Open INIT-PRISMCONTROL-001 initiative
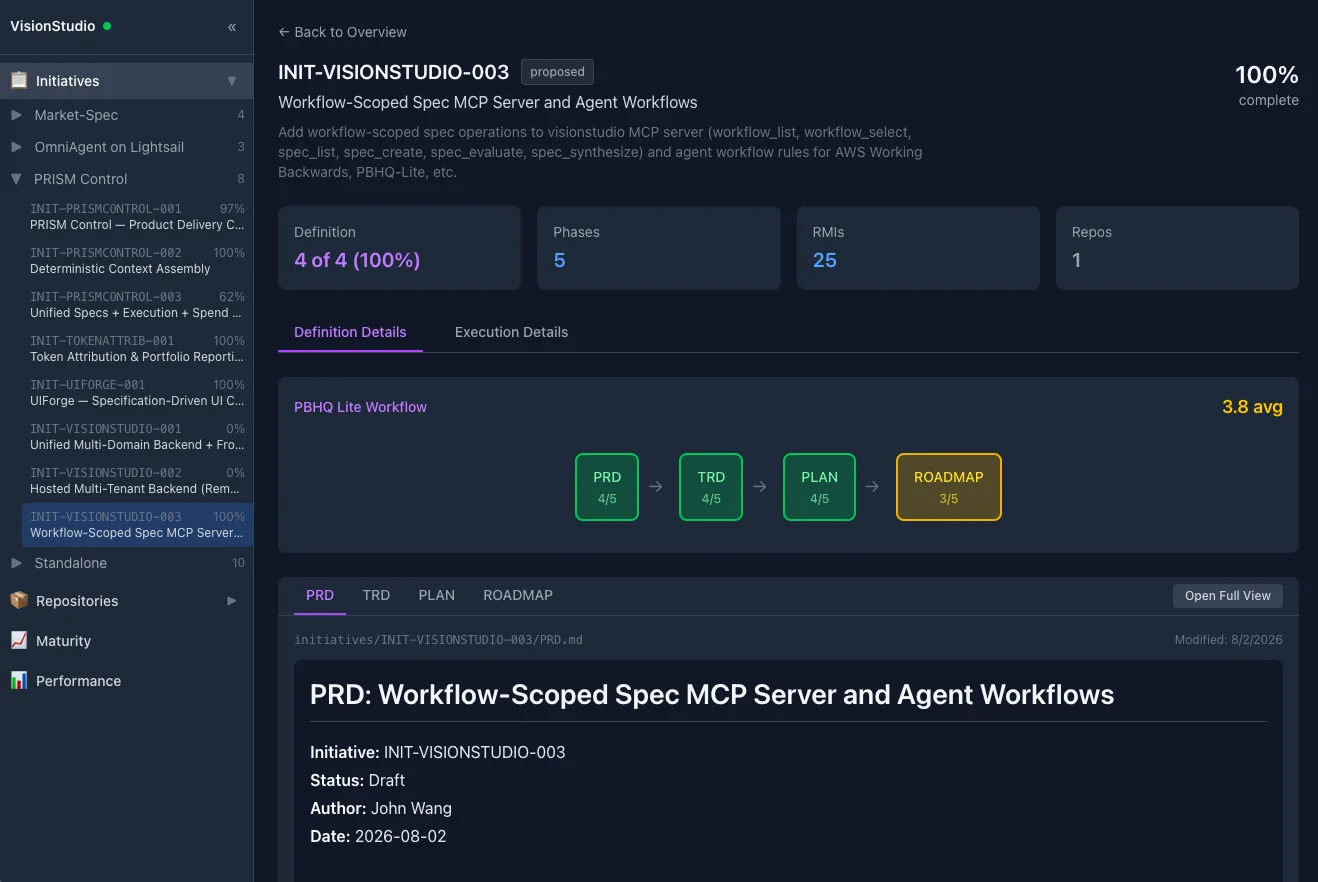Viewport: 1318px width, 882px height. tap(137, 217)
